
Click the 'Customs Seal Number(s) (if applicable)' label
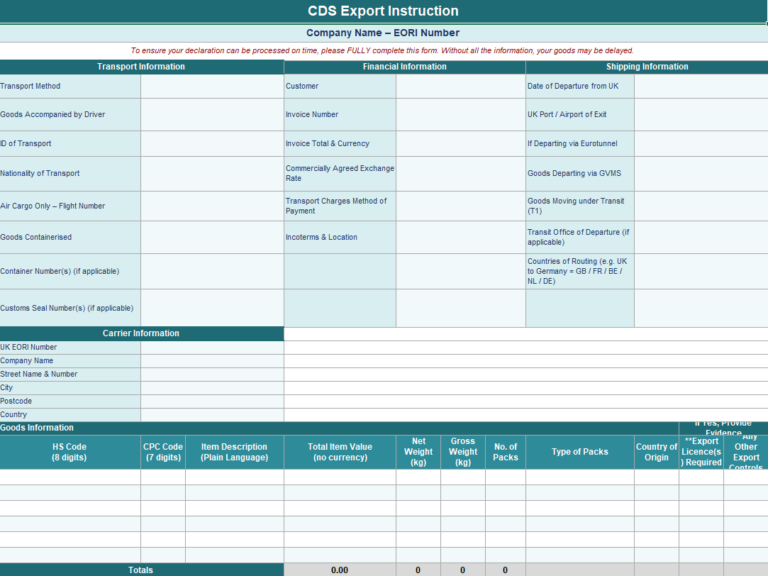point(67,308)
